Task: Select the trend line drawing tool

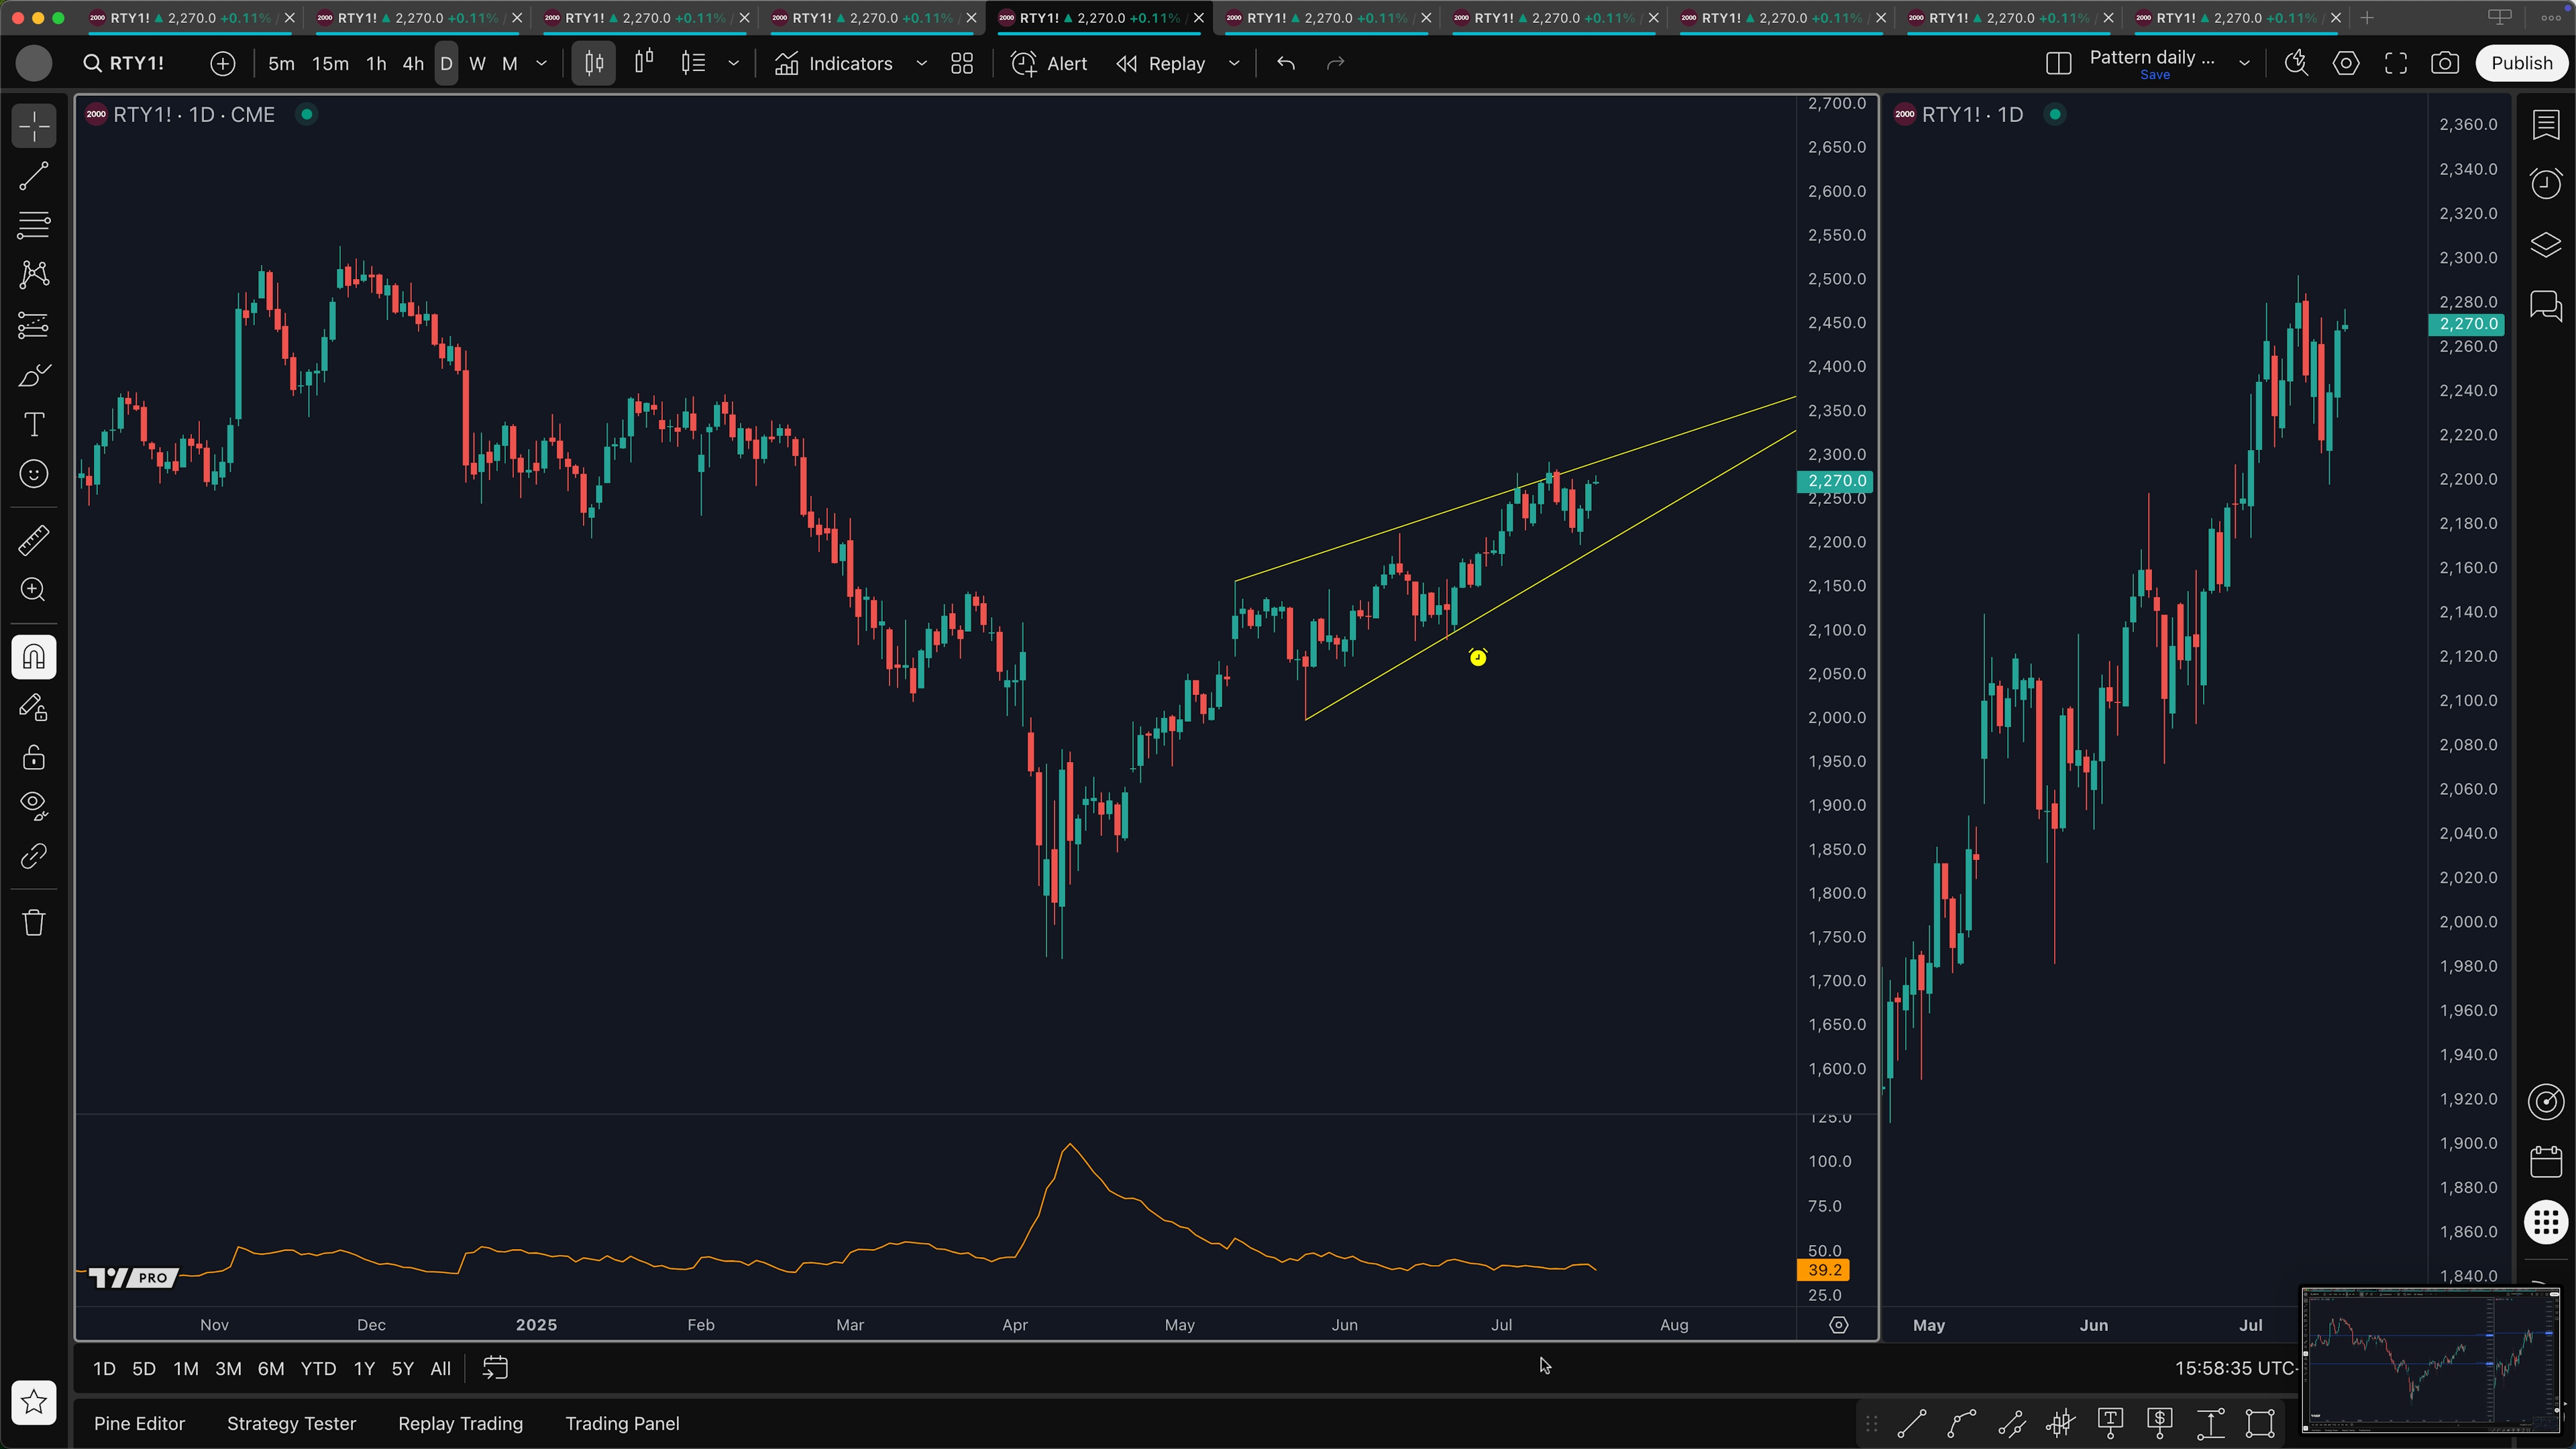Action: (34, 177)
